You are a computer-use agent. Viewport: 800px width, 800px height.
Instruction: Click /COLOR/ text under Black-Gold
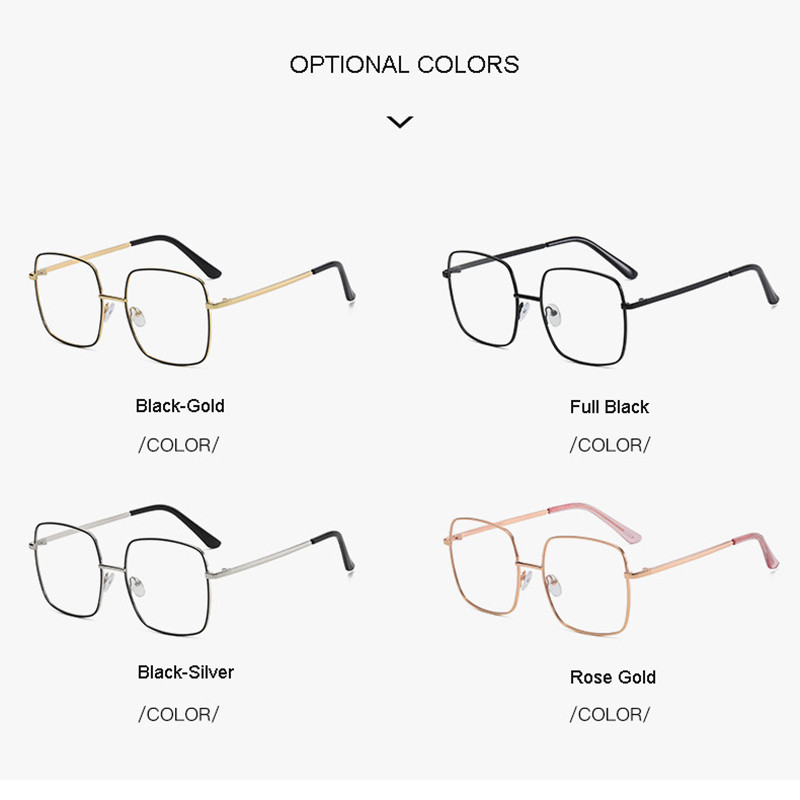[179, 445]
